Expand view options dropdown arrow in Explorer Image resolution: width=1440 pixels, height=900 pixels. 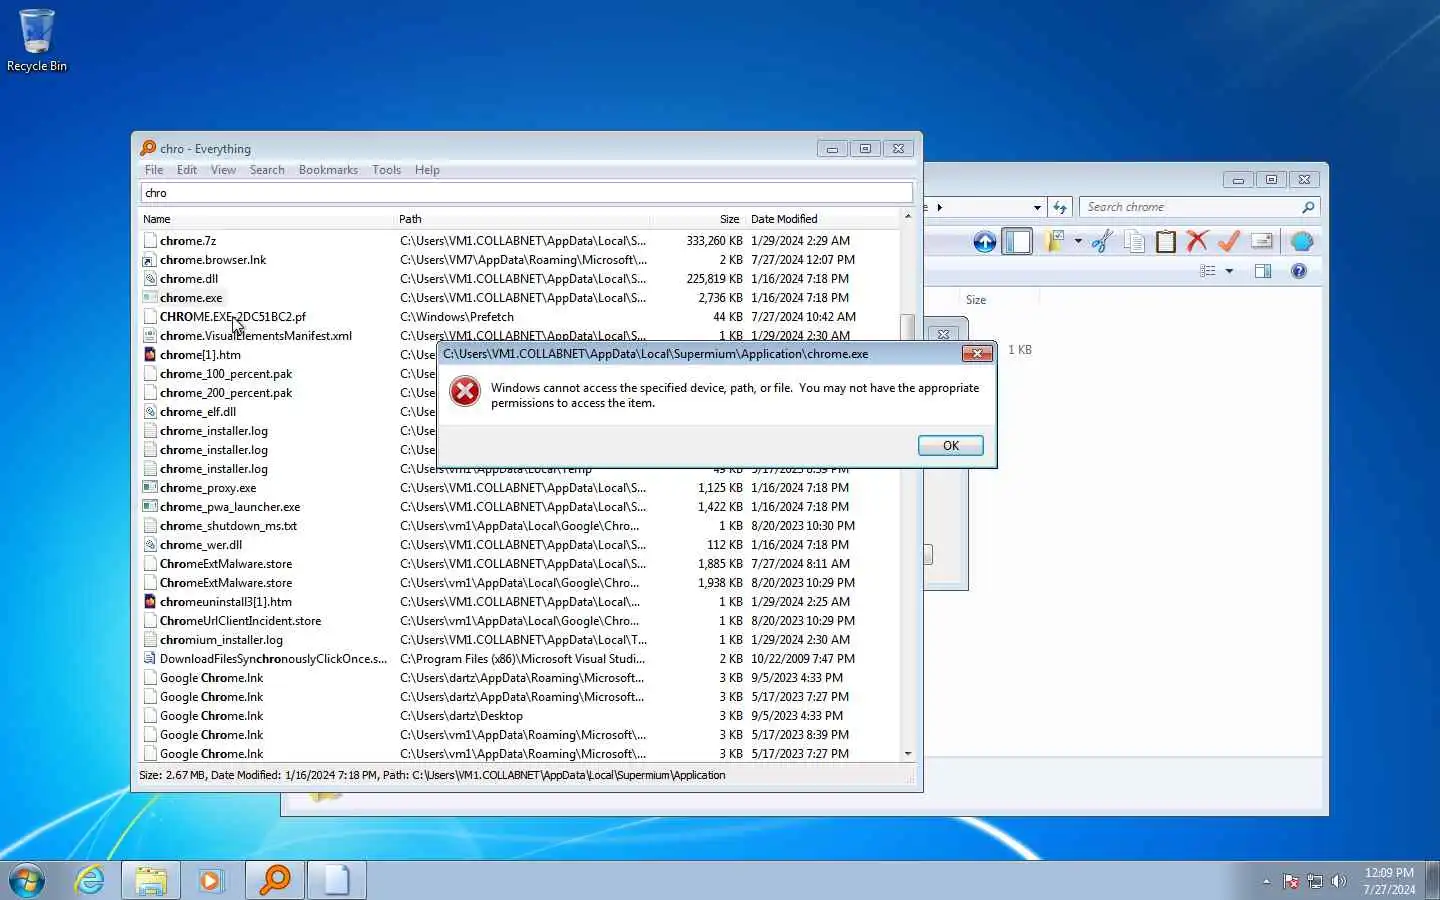coord(1229,271)
